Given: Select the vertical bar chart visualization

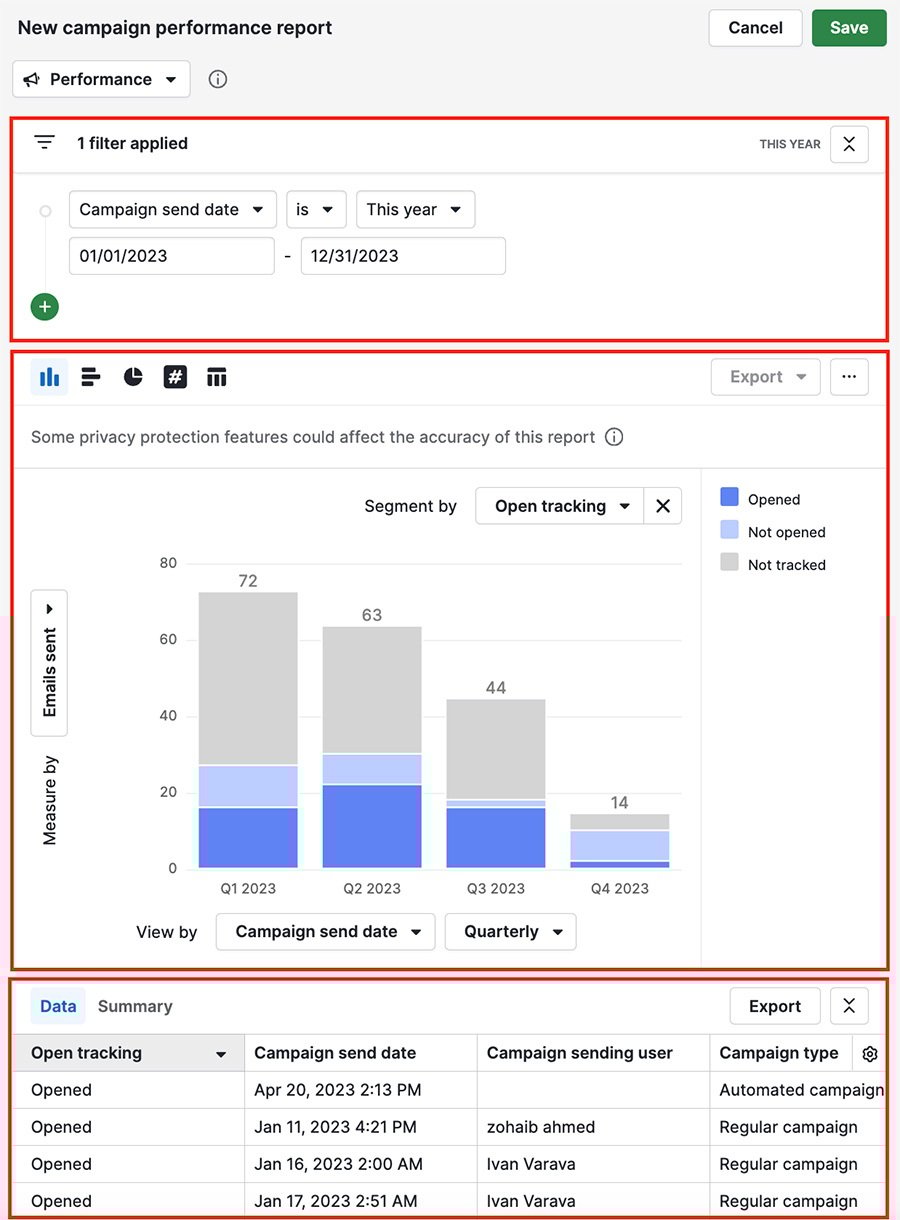Looking at the screenshot, I should click(49, 377).
